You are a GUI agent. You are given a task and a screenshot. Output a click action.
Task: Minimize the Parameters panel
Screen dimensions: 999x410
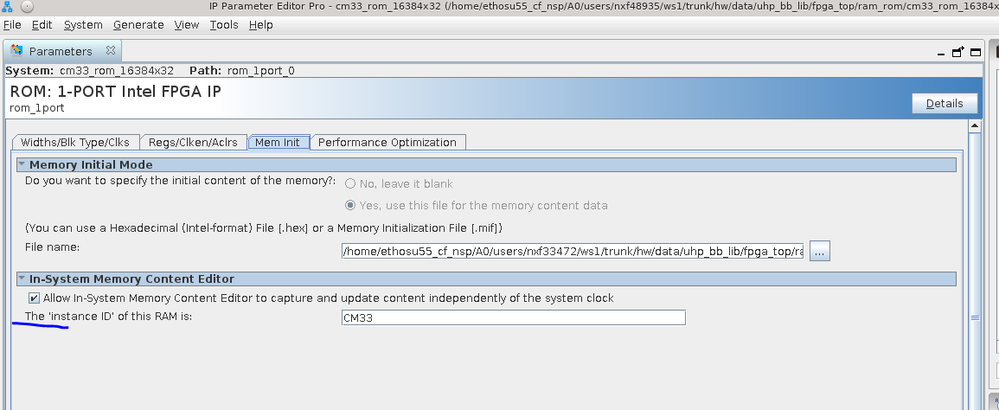tap(940, 52)
